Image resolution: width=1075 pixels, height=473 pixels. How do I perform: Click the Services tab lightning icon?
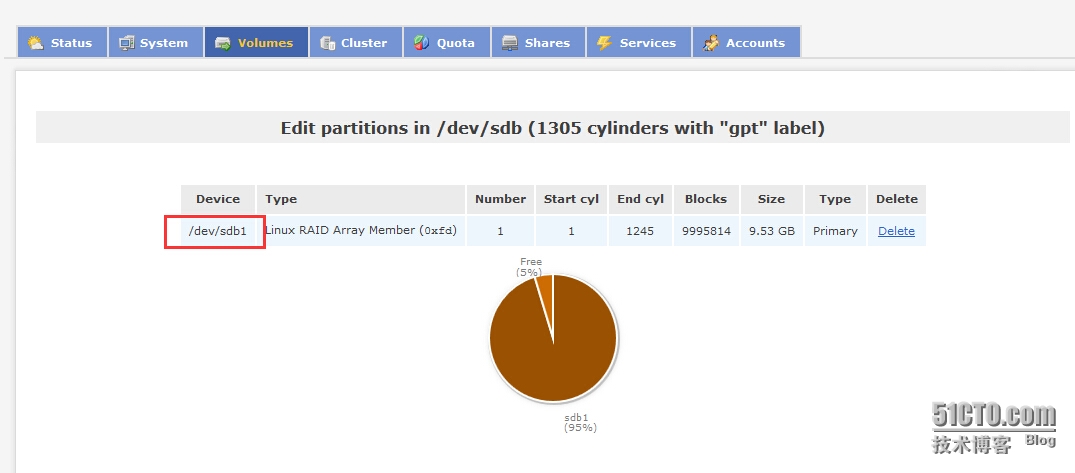tap(603, 43)
